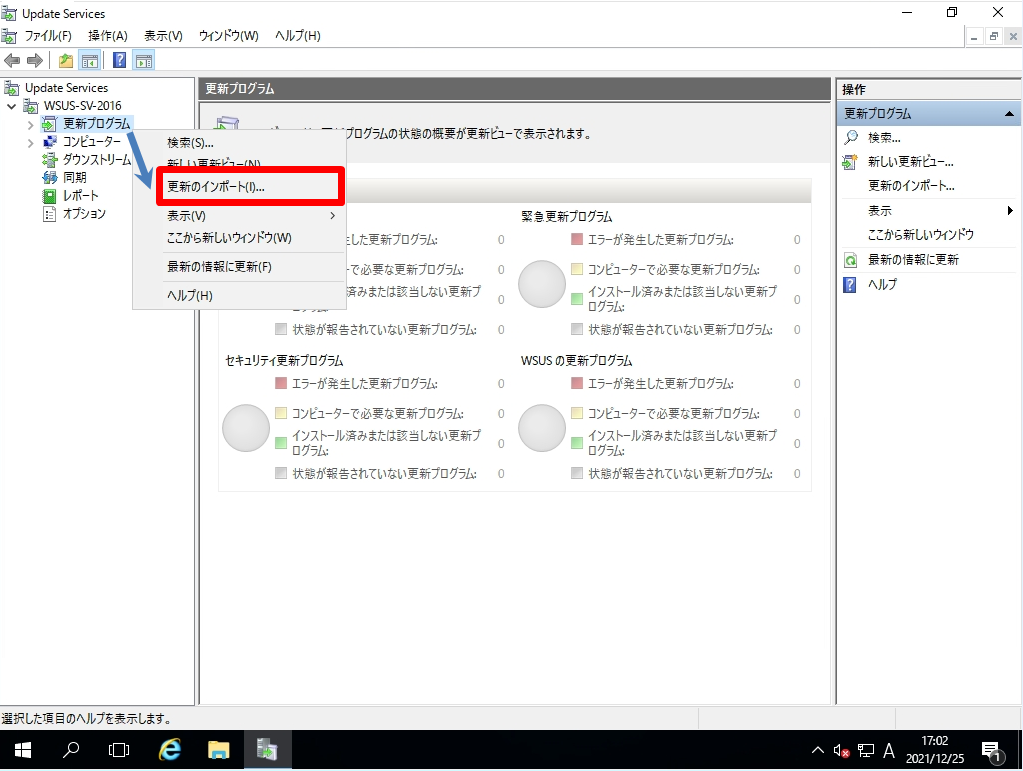Expand the コンピューター tree node chevron

pyautogui.click(x=31, y=142)
